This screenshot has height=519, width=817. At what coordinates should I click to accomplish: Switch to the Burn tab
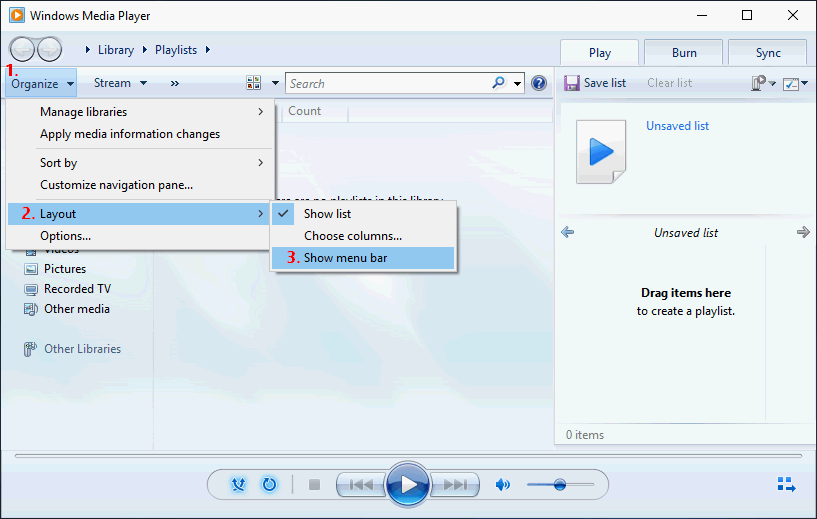(684, 53)
